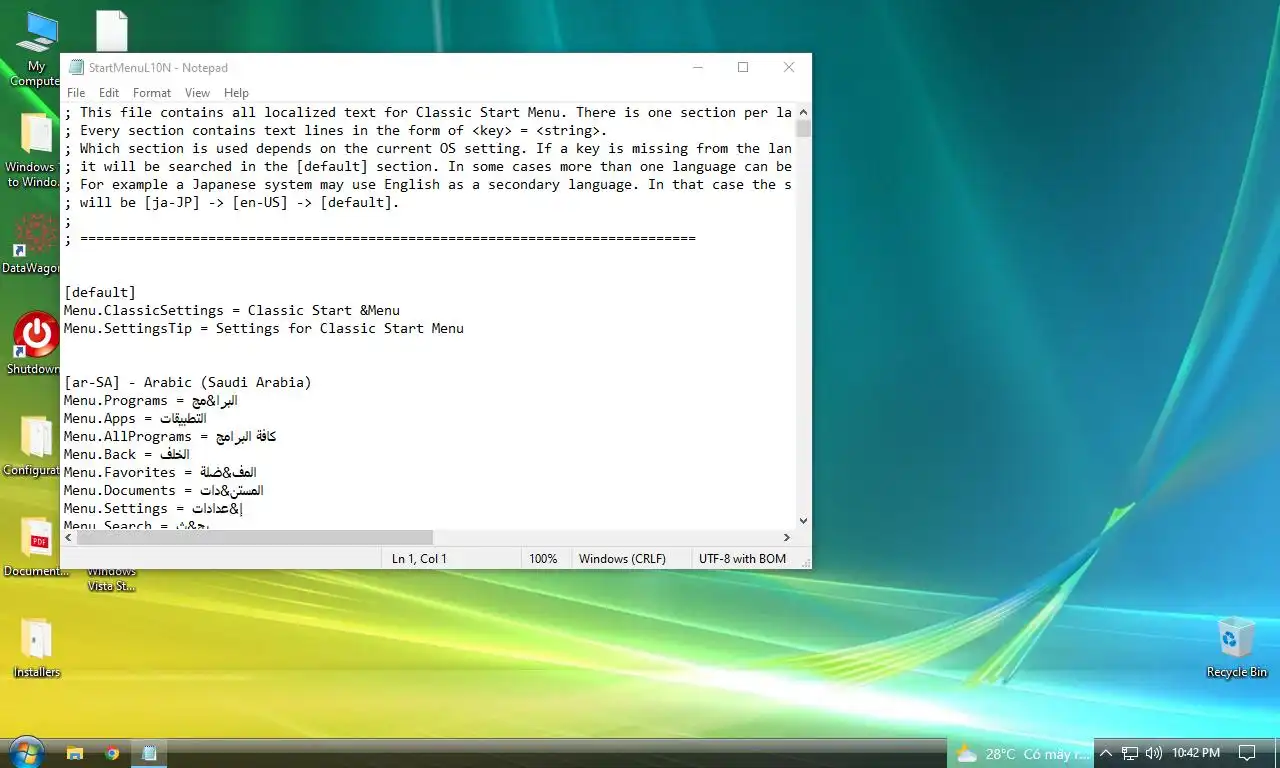Image resolution: width=1280 pixels, height=768 pixels.
Task: Click the horizontal scrollbar thumb
Action: point(255,537)
